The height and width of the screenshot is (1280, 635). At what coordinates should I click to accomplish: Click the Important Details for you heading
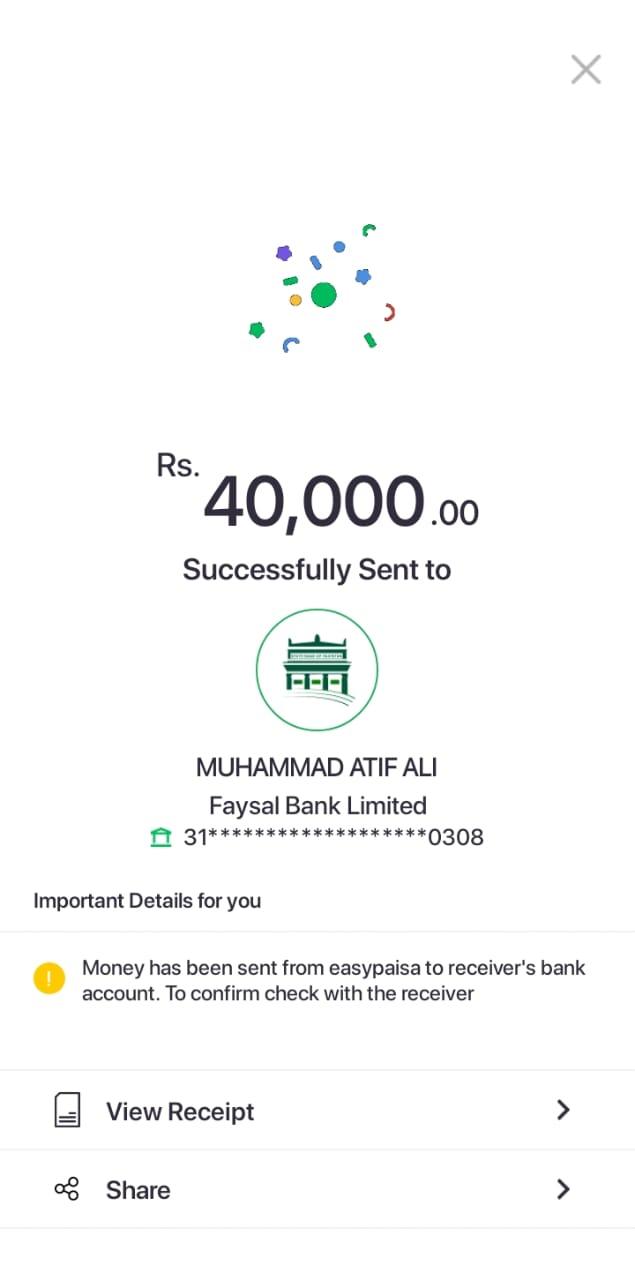point(147,900)
